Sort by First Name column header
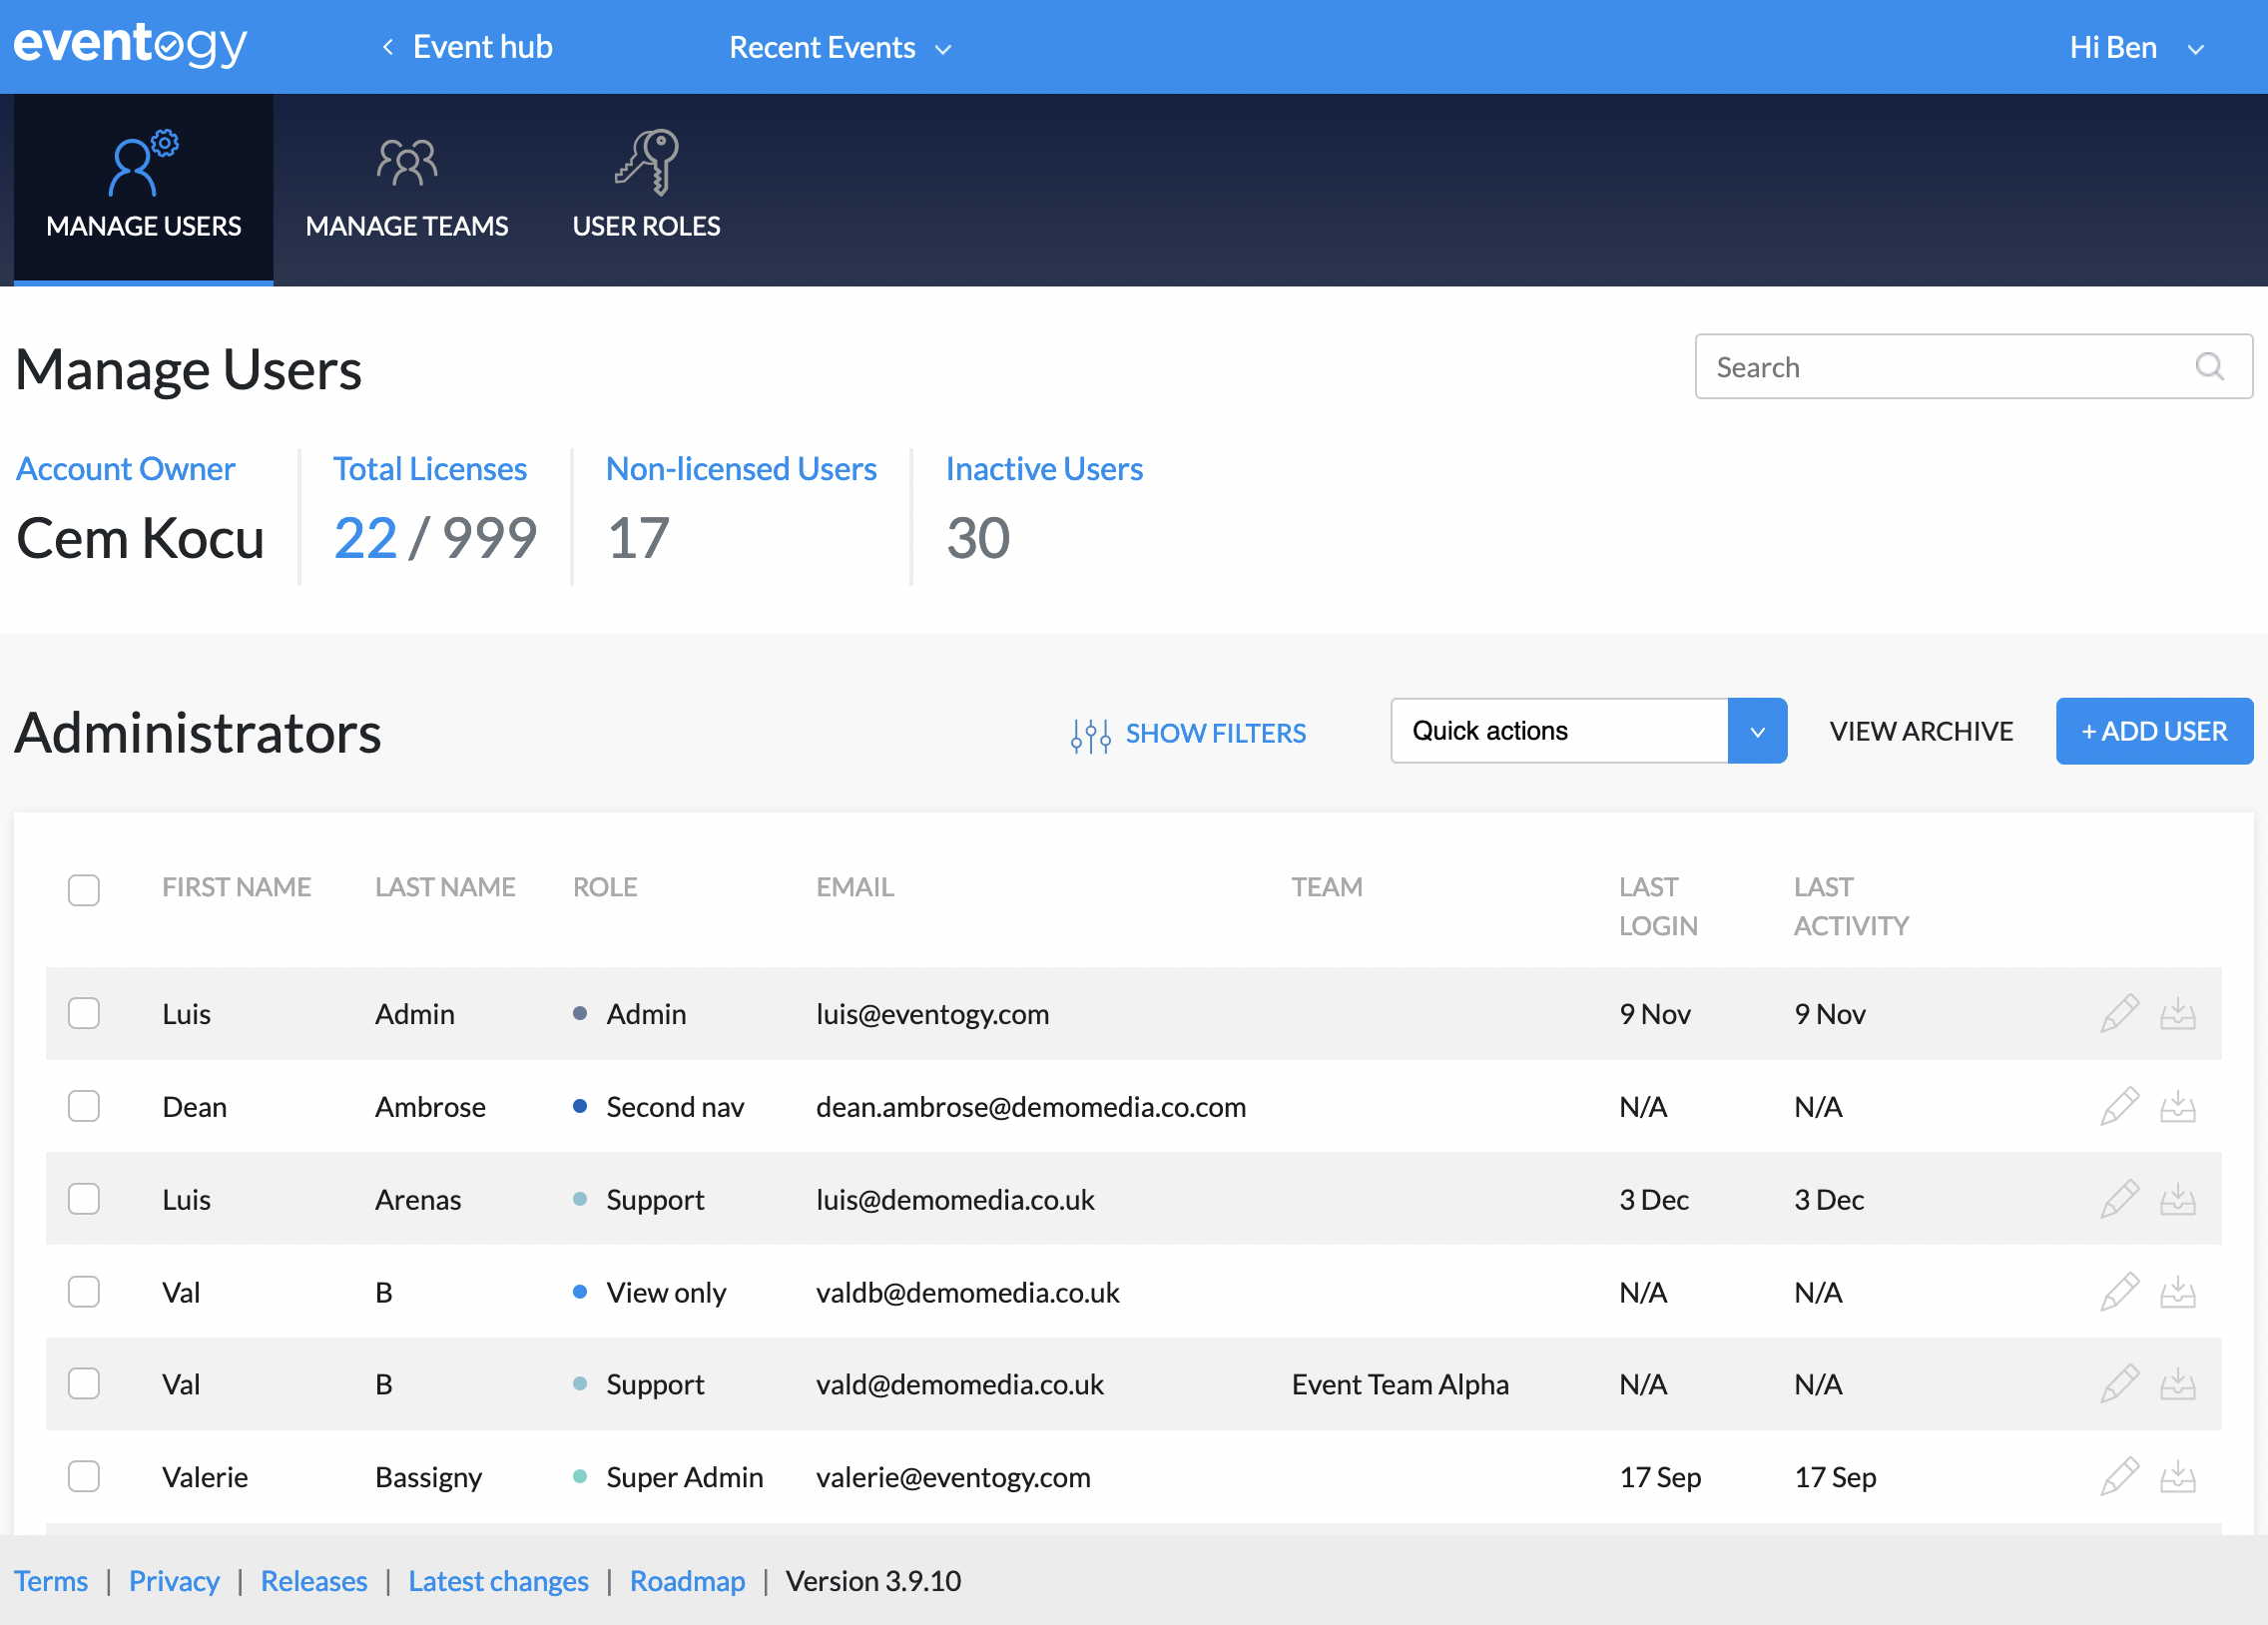The image size is (2268, 1625). pyautogui.click(x=236, y=887)
